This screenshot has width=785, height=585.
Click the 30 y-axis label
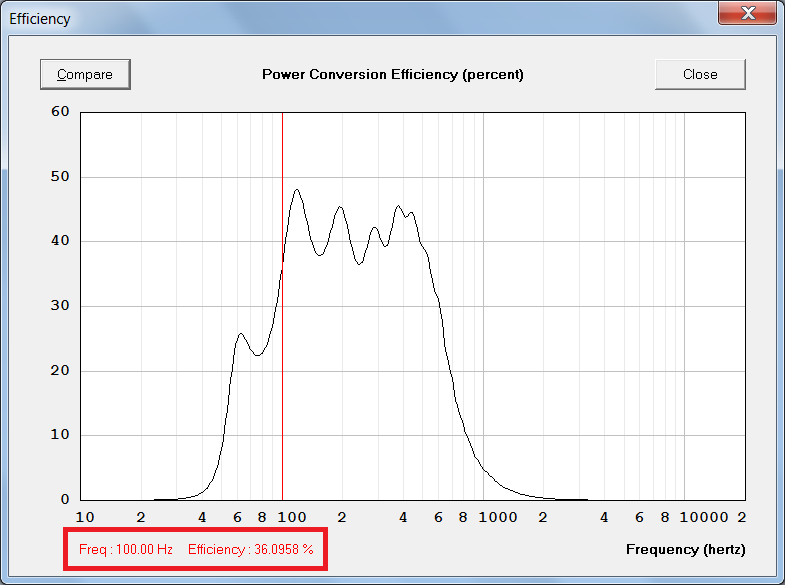(60, 305)
